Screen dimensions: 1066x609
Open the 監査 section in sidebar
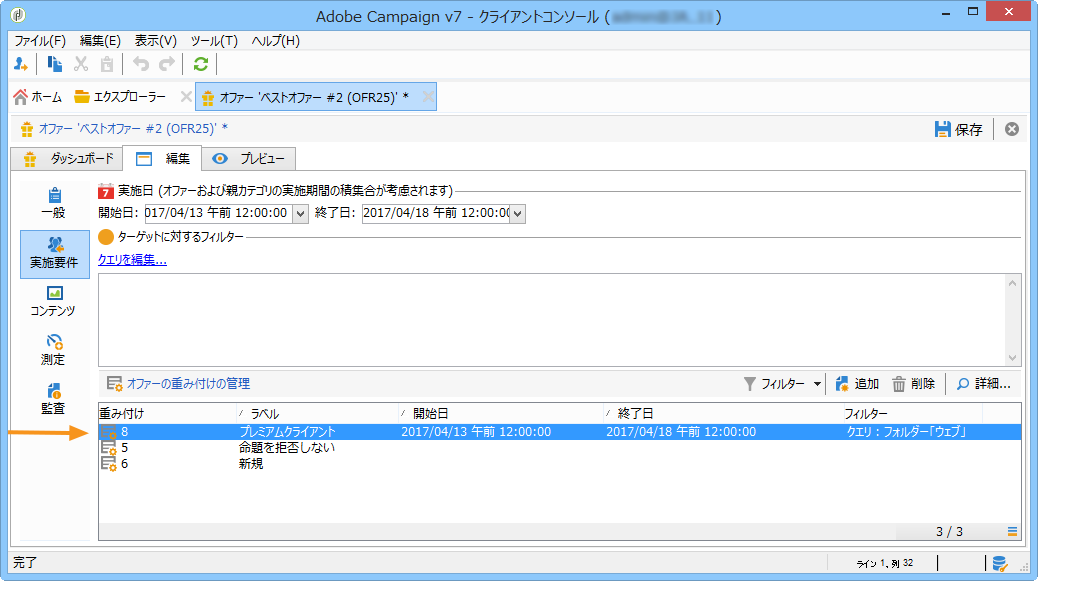[x=53, y=399]
